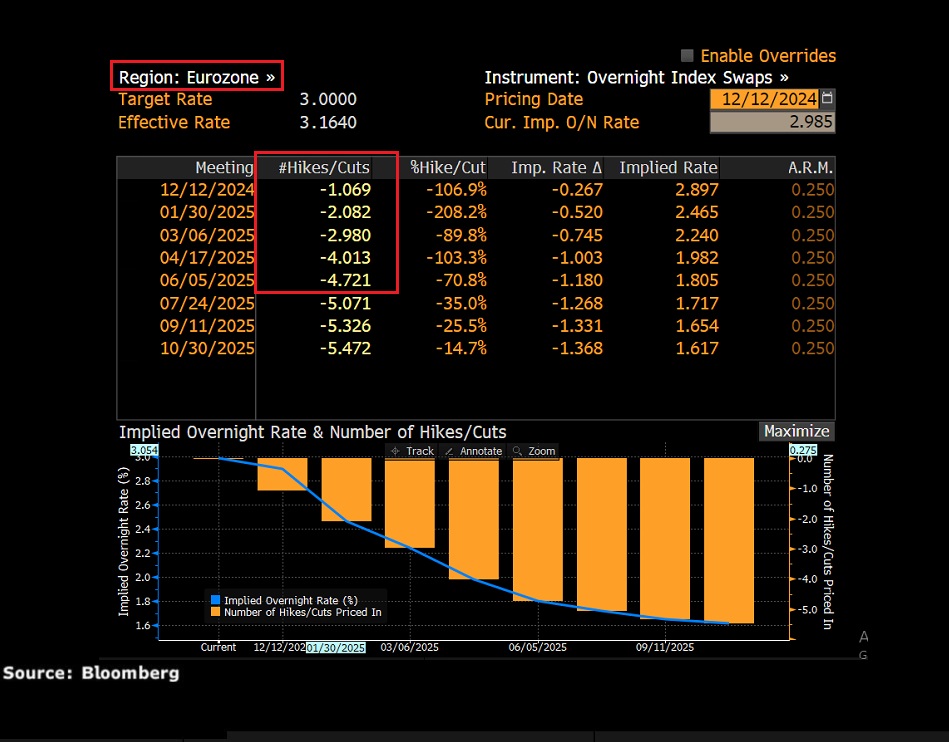This screenshot has width=949, height=742.
Task: Maximize the implied rate chart
Action: point(795,432)
